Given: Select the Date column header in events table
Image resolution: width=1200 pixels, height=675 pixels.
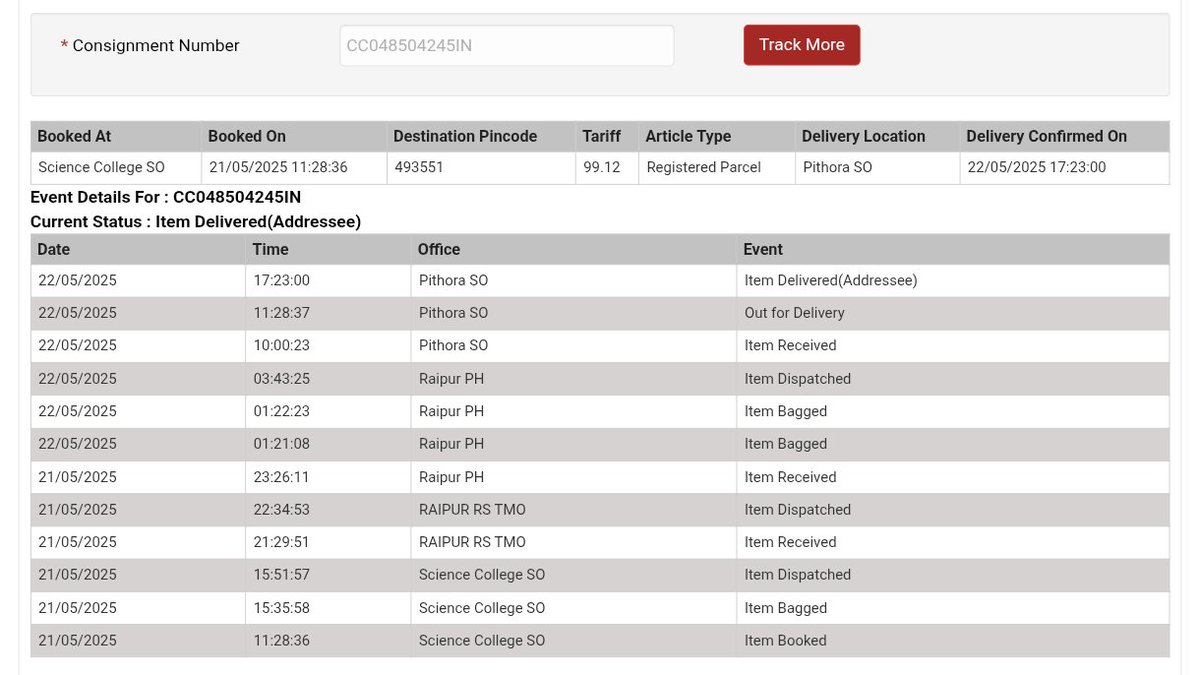Looking at the screenshot, I should [x=138, y=249].
